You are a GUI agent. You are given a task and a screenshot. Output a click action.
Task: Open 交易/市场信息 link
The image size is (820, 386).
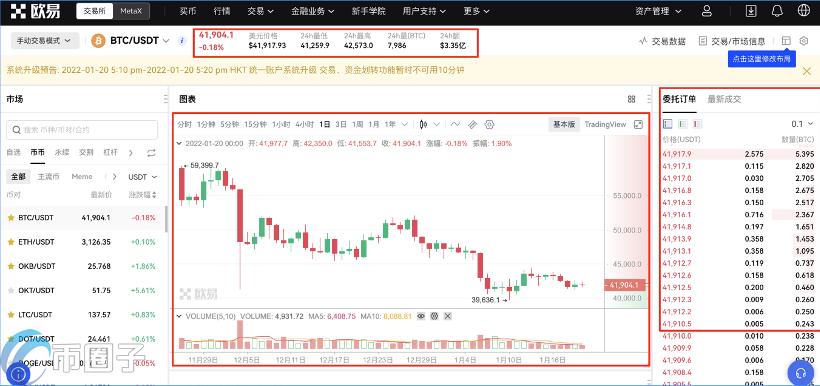732,41
